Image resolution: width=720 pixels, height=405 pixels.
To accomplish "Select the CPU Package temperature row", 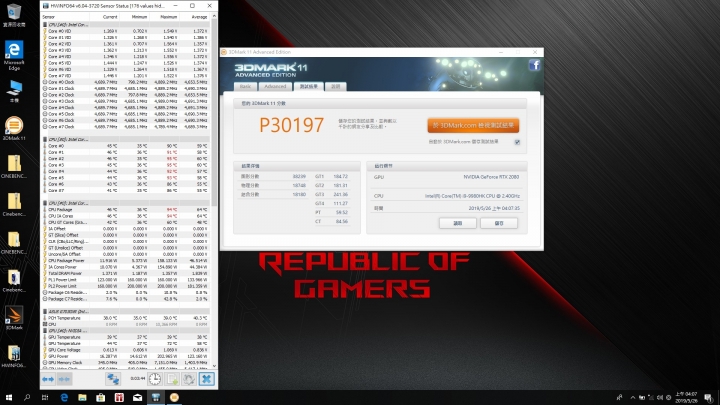I will pos(125,209).
